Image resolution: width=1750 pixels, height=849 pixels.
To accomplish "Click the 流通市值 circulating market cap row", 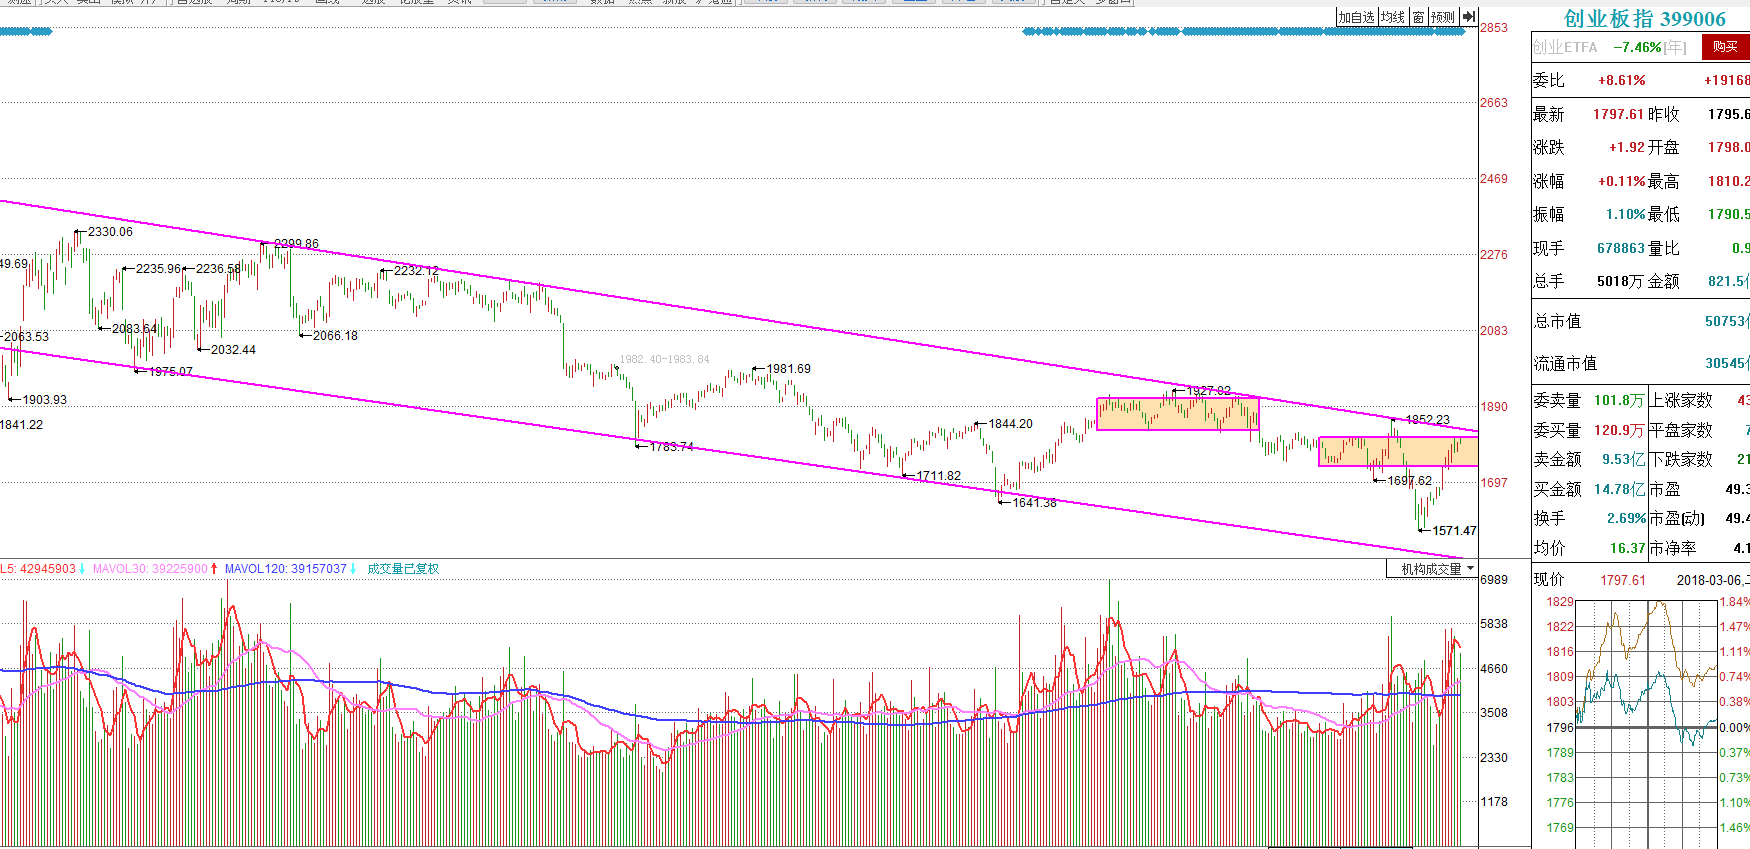I will coord(1641,363).
